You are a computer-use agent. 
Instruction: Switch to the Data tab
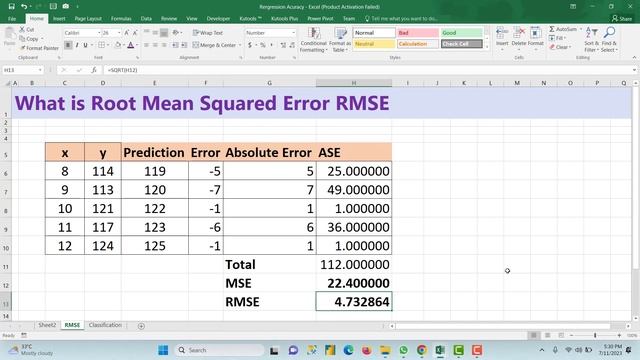(x=146, y=19)
